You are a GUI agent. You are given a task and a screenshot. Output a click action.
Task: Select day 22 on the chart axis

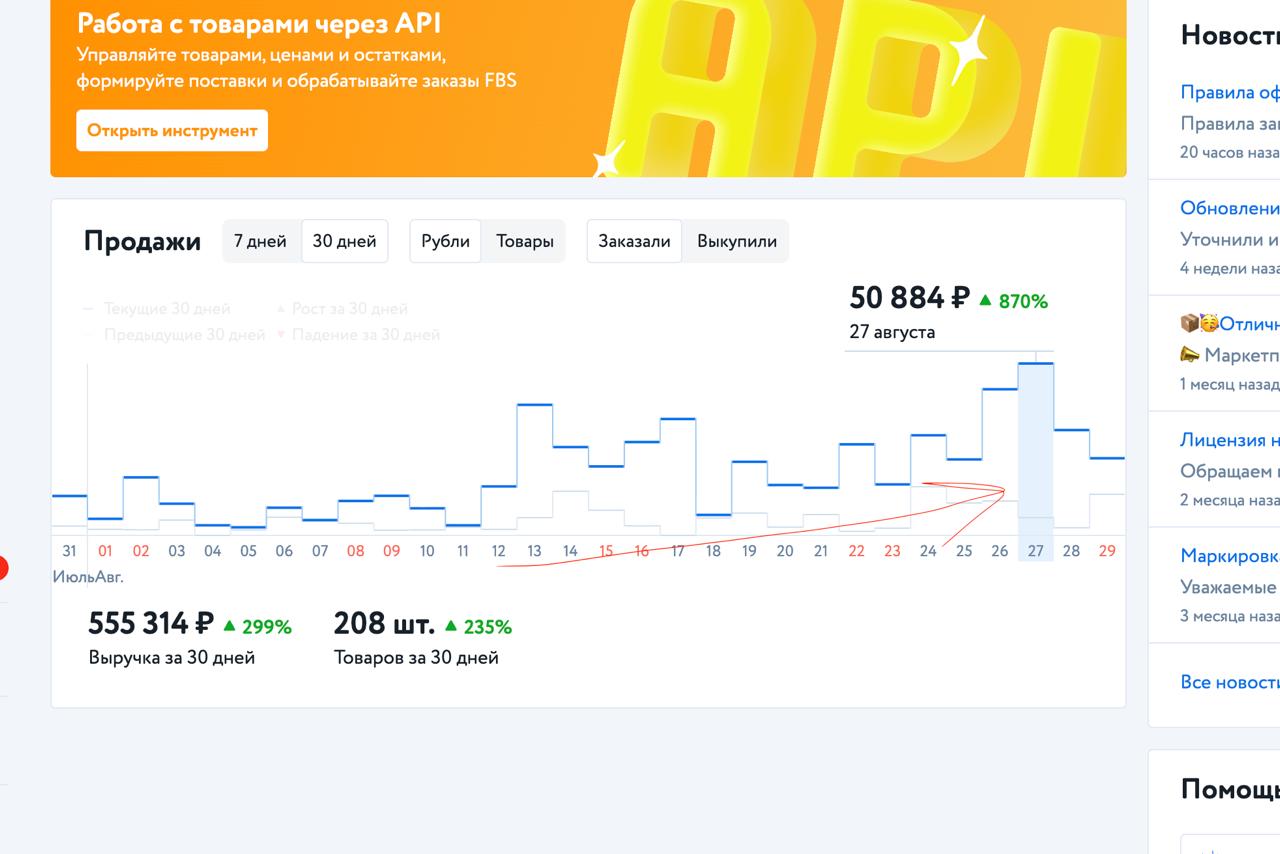(857, 550)
